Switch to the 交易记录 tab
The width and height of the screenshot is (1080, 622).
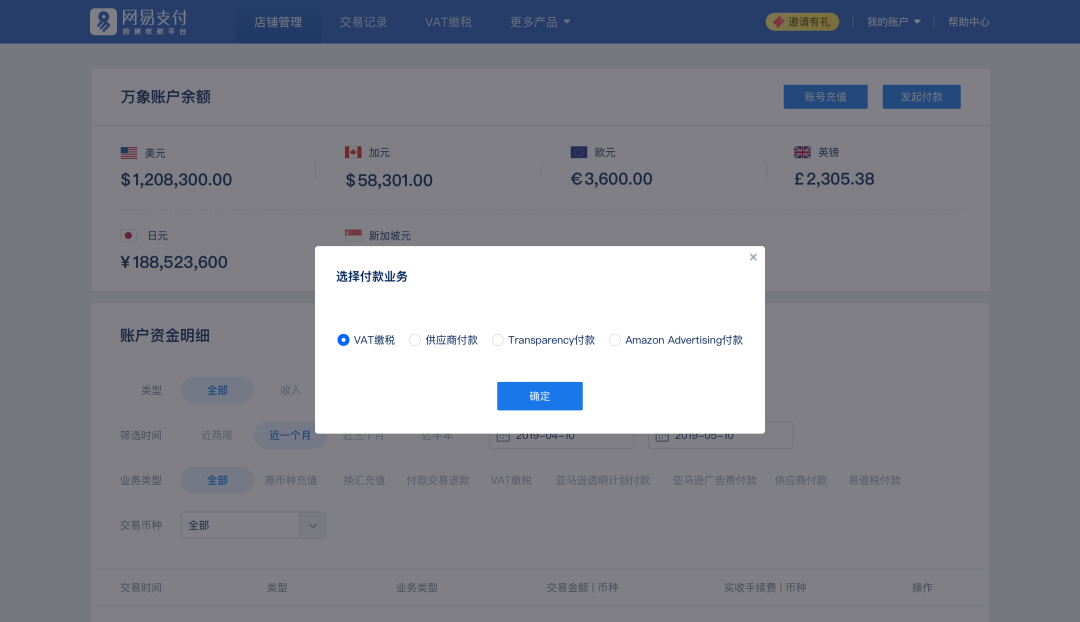(362, 21)
